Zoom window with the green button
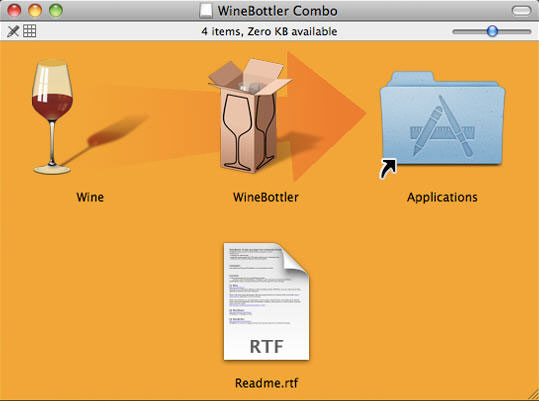This screenshot has height=401, width=539. coord(56,11)
